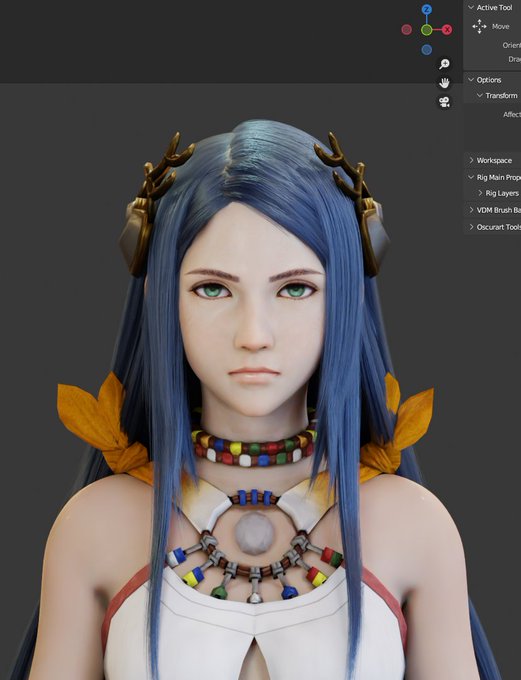Expand the Rig Layers subpanel
Image resolution: width=521 pixels, height=680 pixels.
pos(480,193)
